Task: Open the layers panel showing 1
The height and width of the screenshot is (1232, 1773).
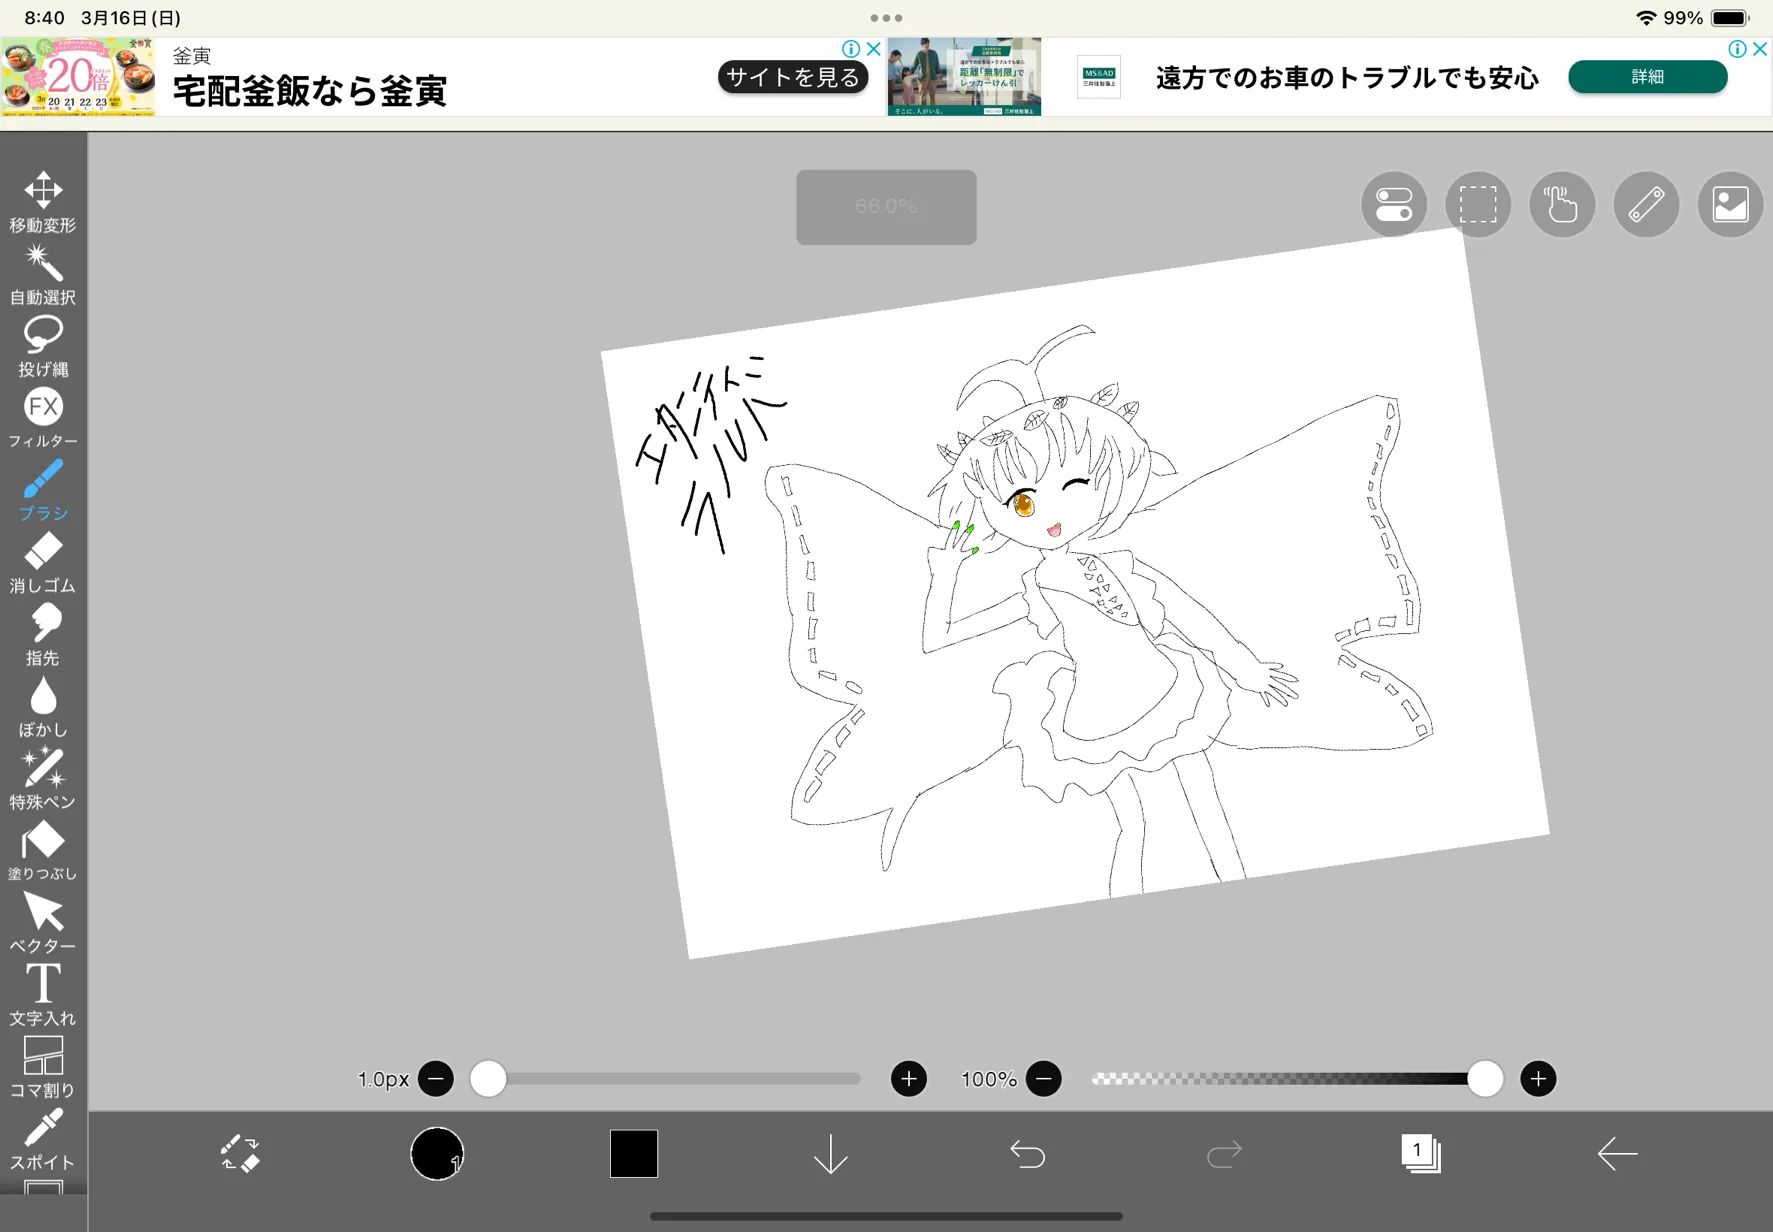Action: (x=1420, y=1153)
